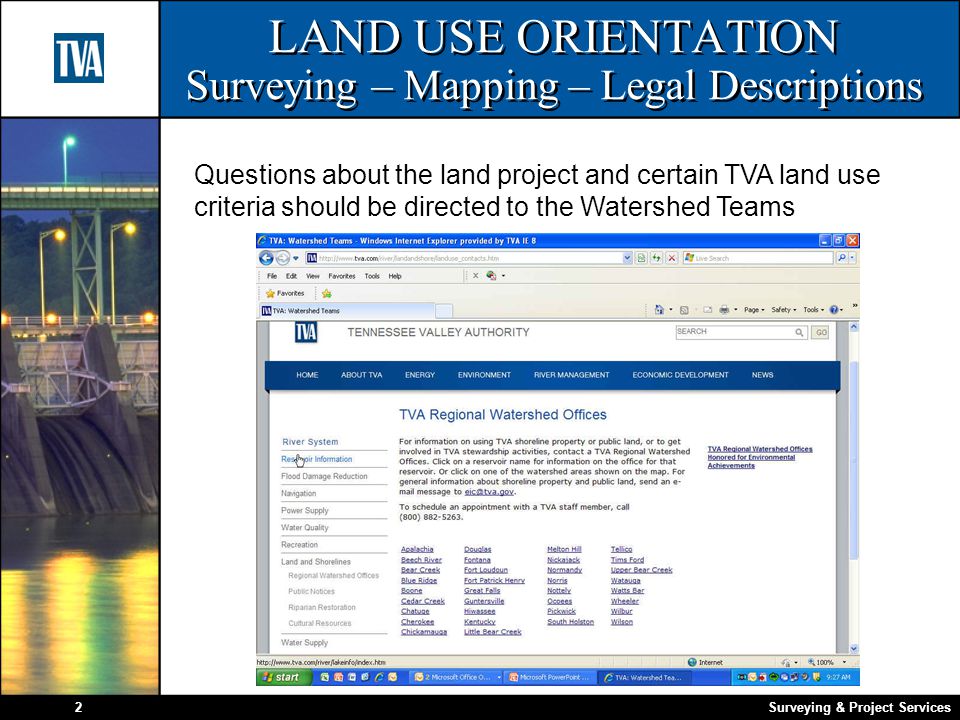Screen dimensions: 960x720
Task: Open the ENVIRONMENT navigation item
Action: 484,375
